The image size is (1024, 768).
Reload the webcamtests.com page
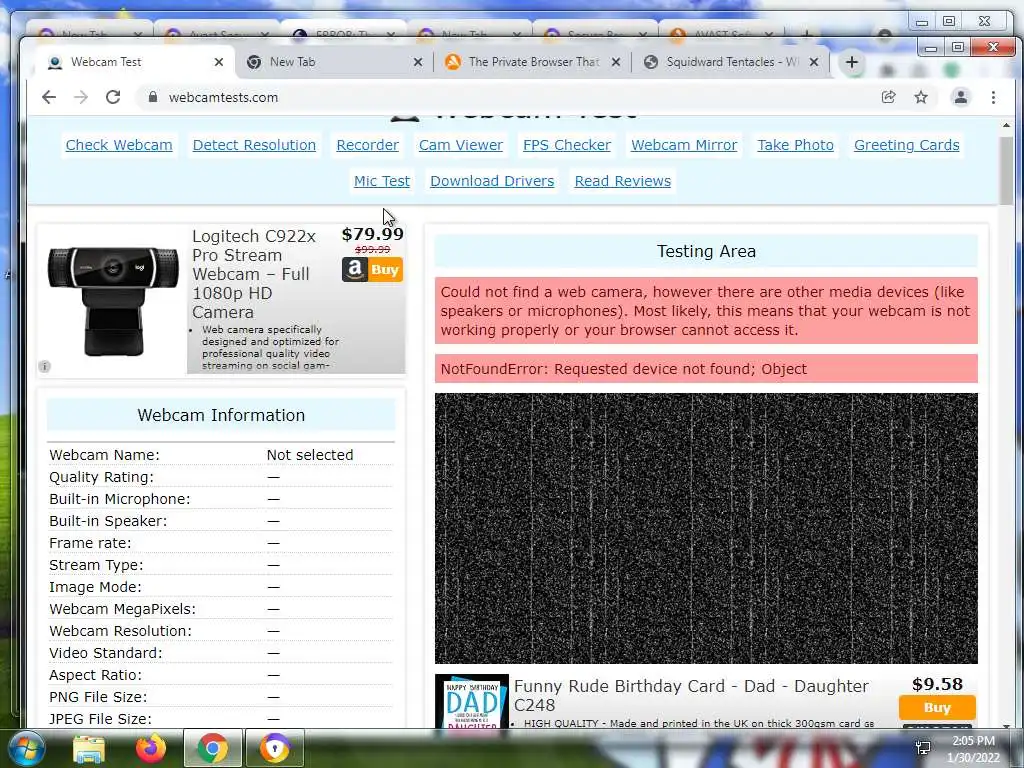click(x=113, y=97)
